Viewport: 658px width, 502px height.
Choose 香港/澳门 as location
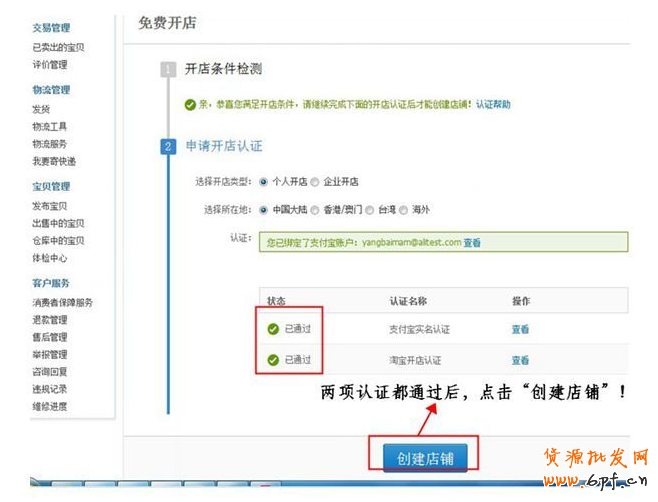pyautogui.click(x=315, y=210)
